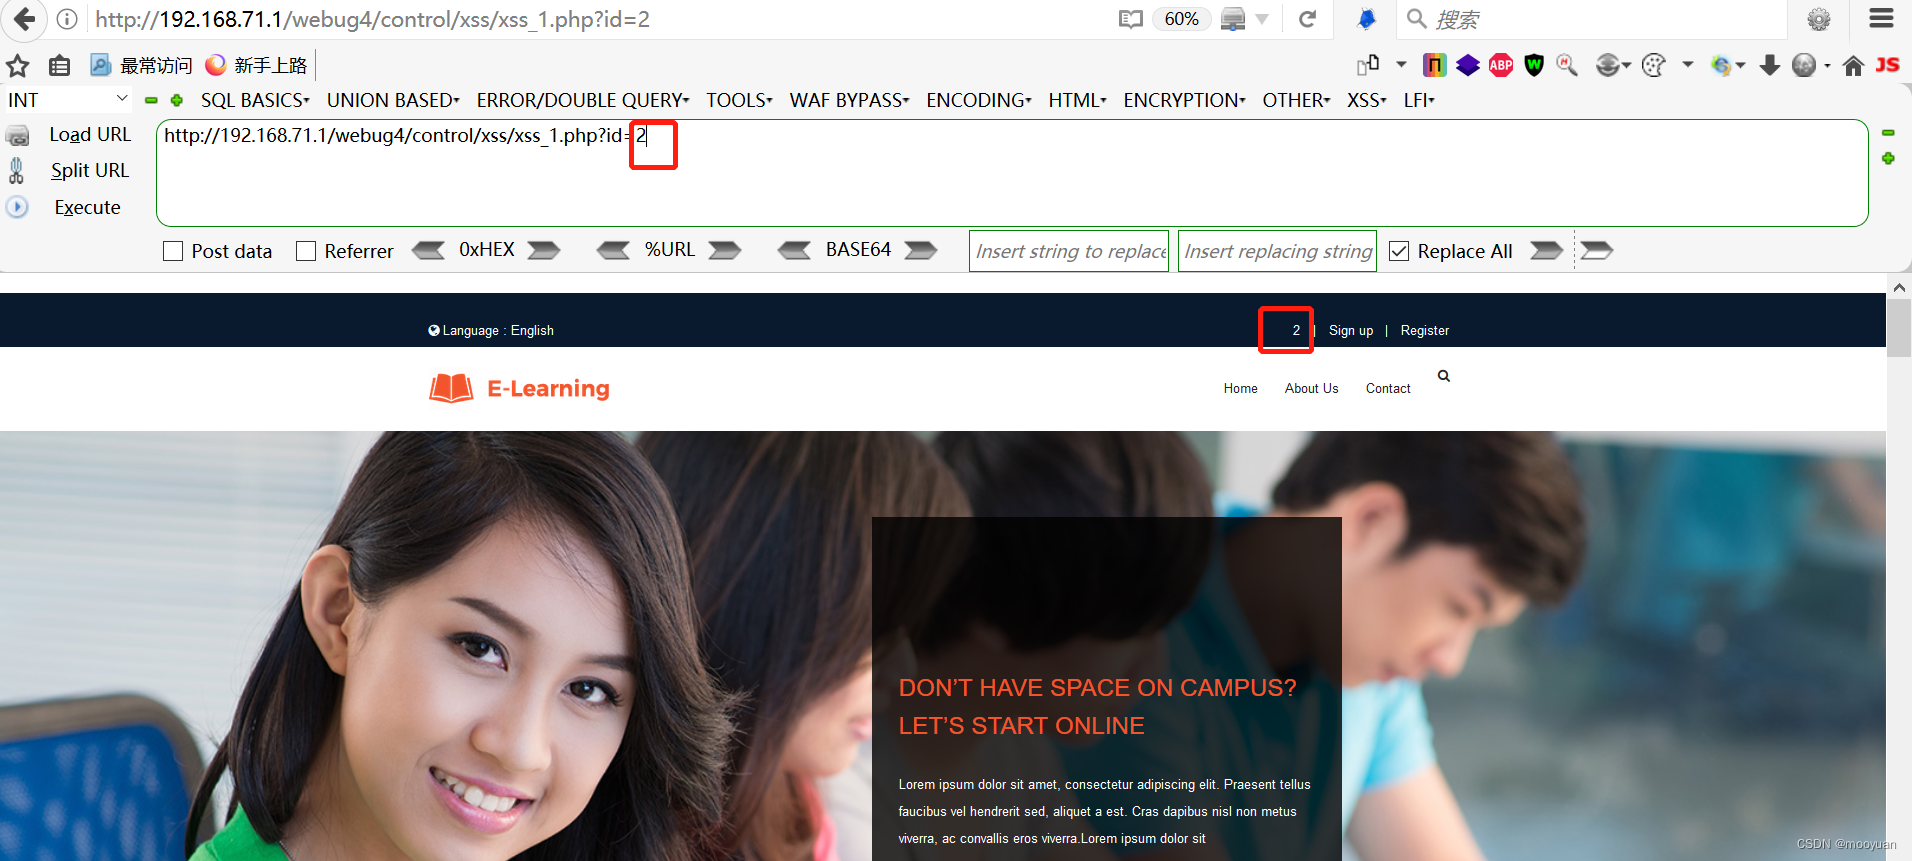Open the XSS menu
Viewport: 1912px width, 861px height.
[x=1366, y=100]
